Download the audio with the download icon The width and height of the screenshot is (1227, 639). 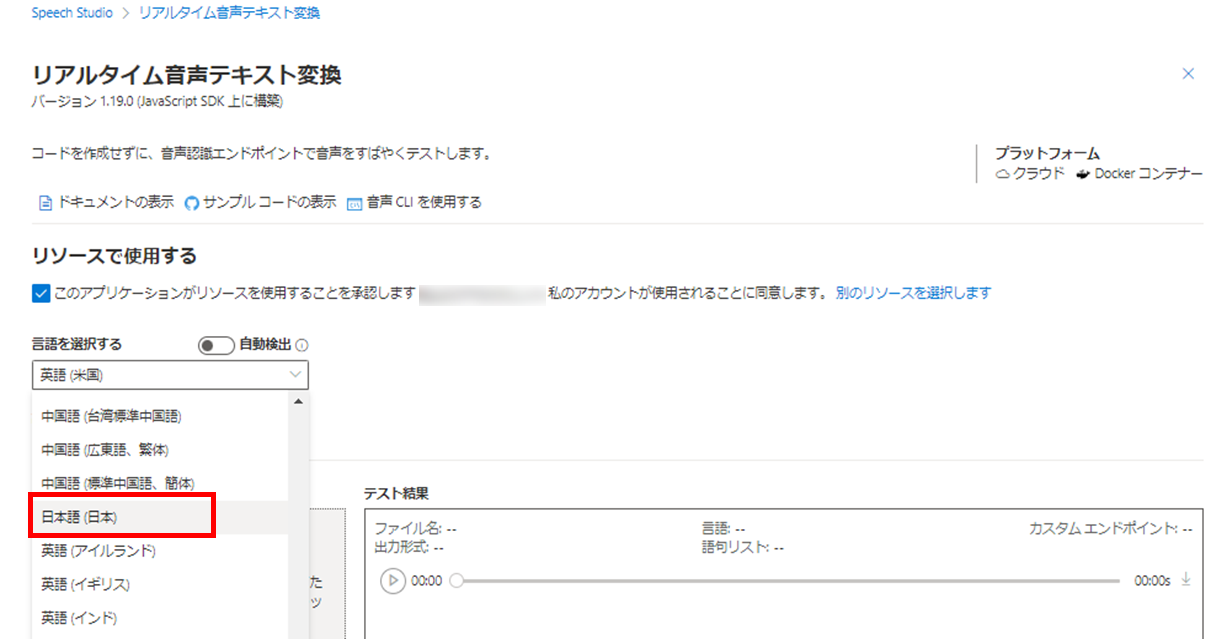click(x=1186, y=579)
